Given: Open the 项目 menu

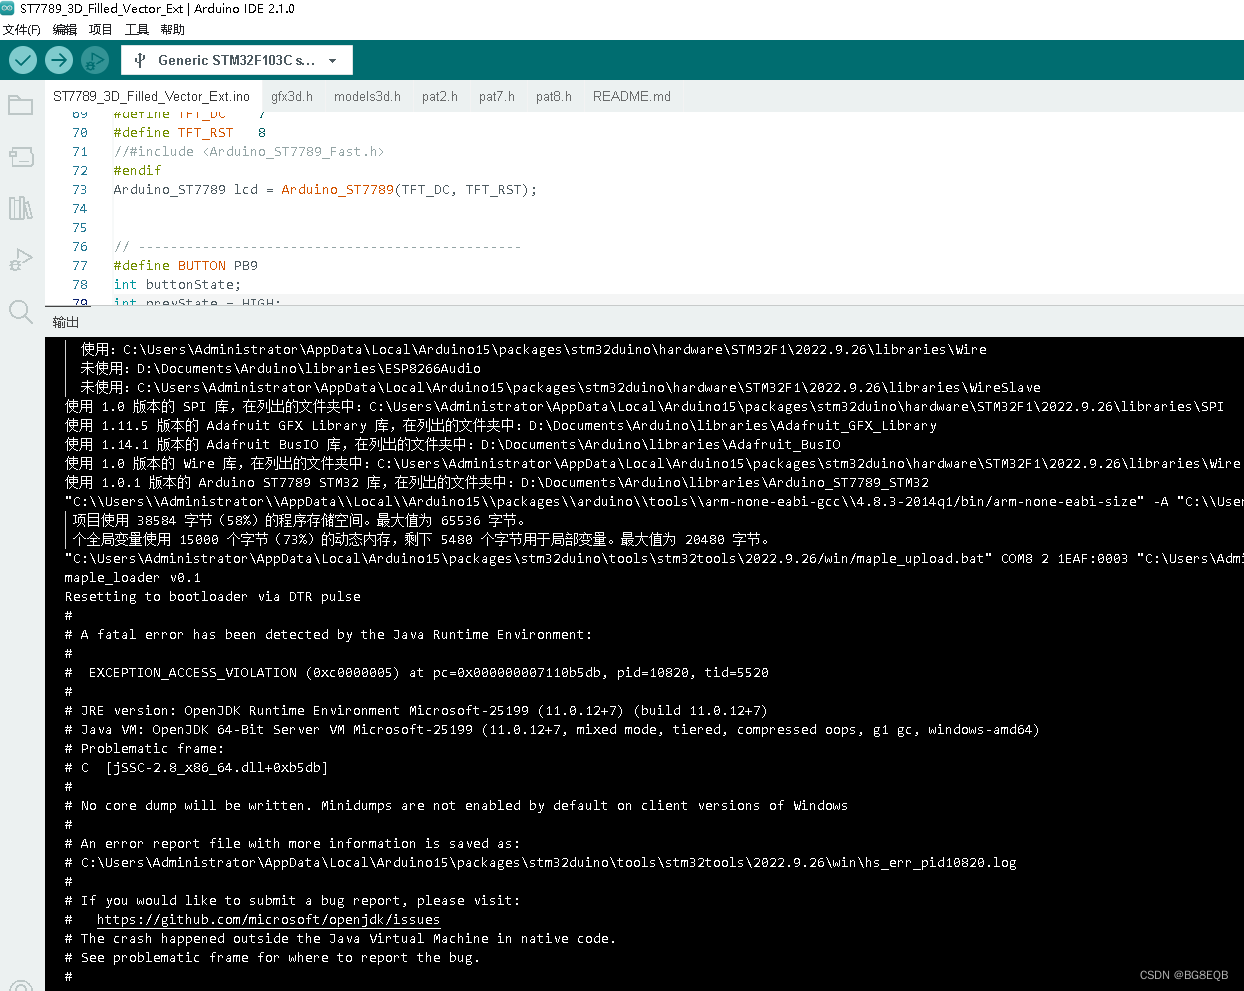Looking at the screenshot, I should (101, 30).
